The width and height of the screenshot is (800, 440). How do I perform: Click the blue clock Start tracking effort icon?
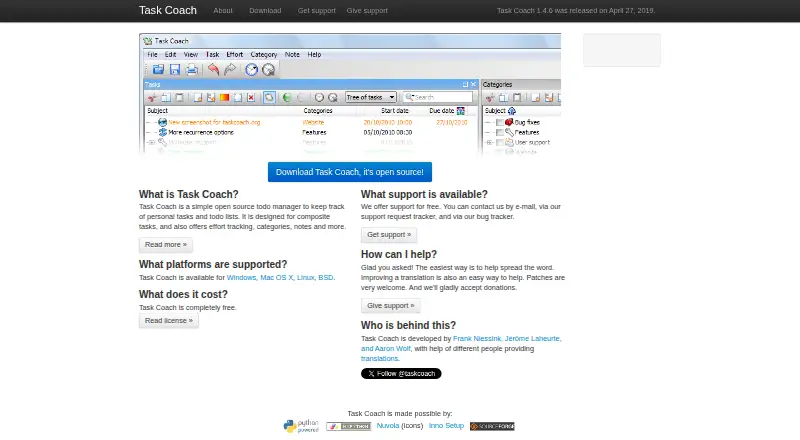tap(252, 69)
